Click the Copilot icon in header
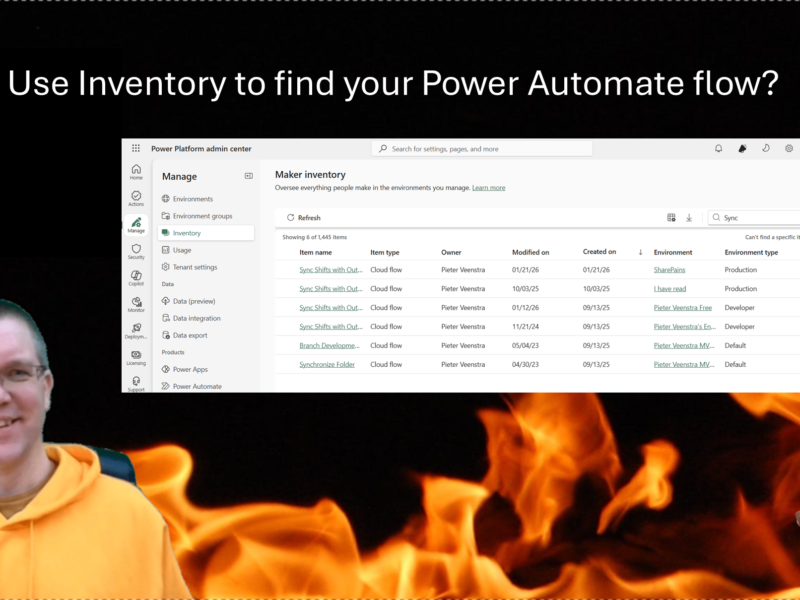Image resolution: width=800 pixels, height=600 pixels. (742, 148)
